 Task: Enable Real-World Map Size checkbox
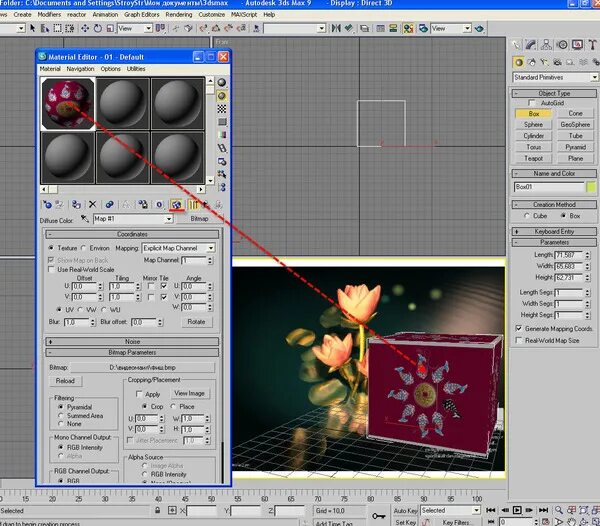[x=519, y=340]
